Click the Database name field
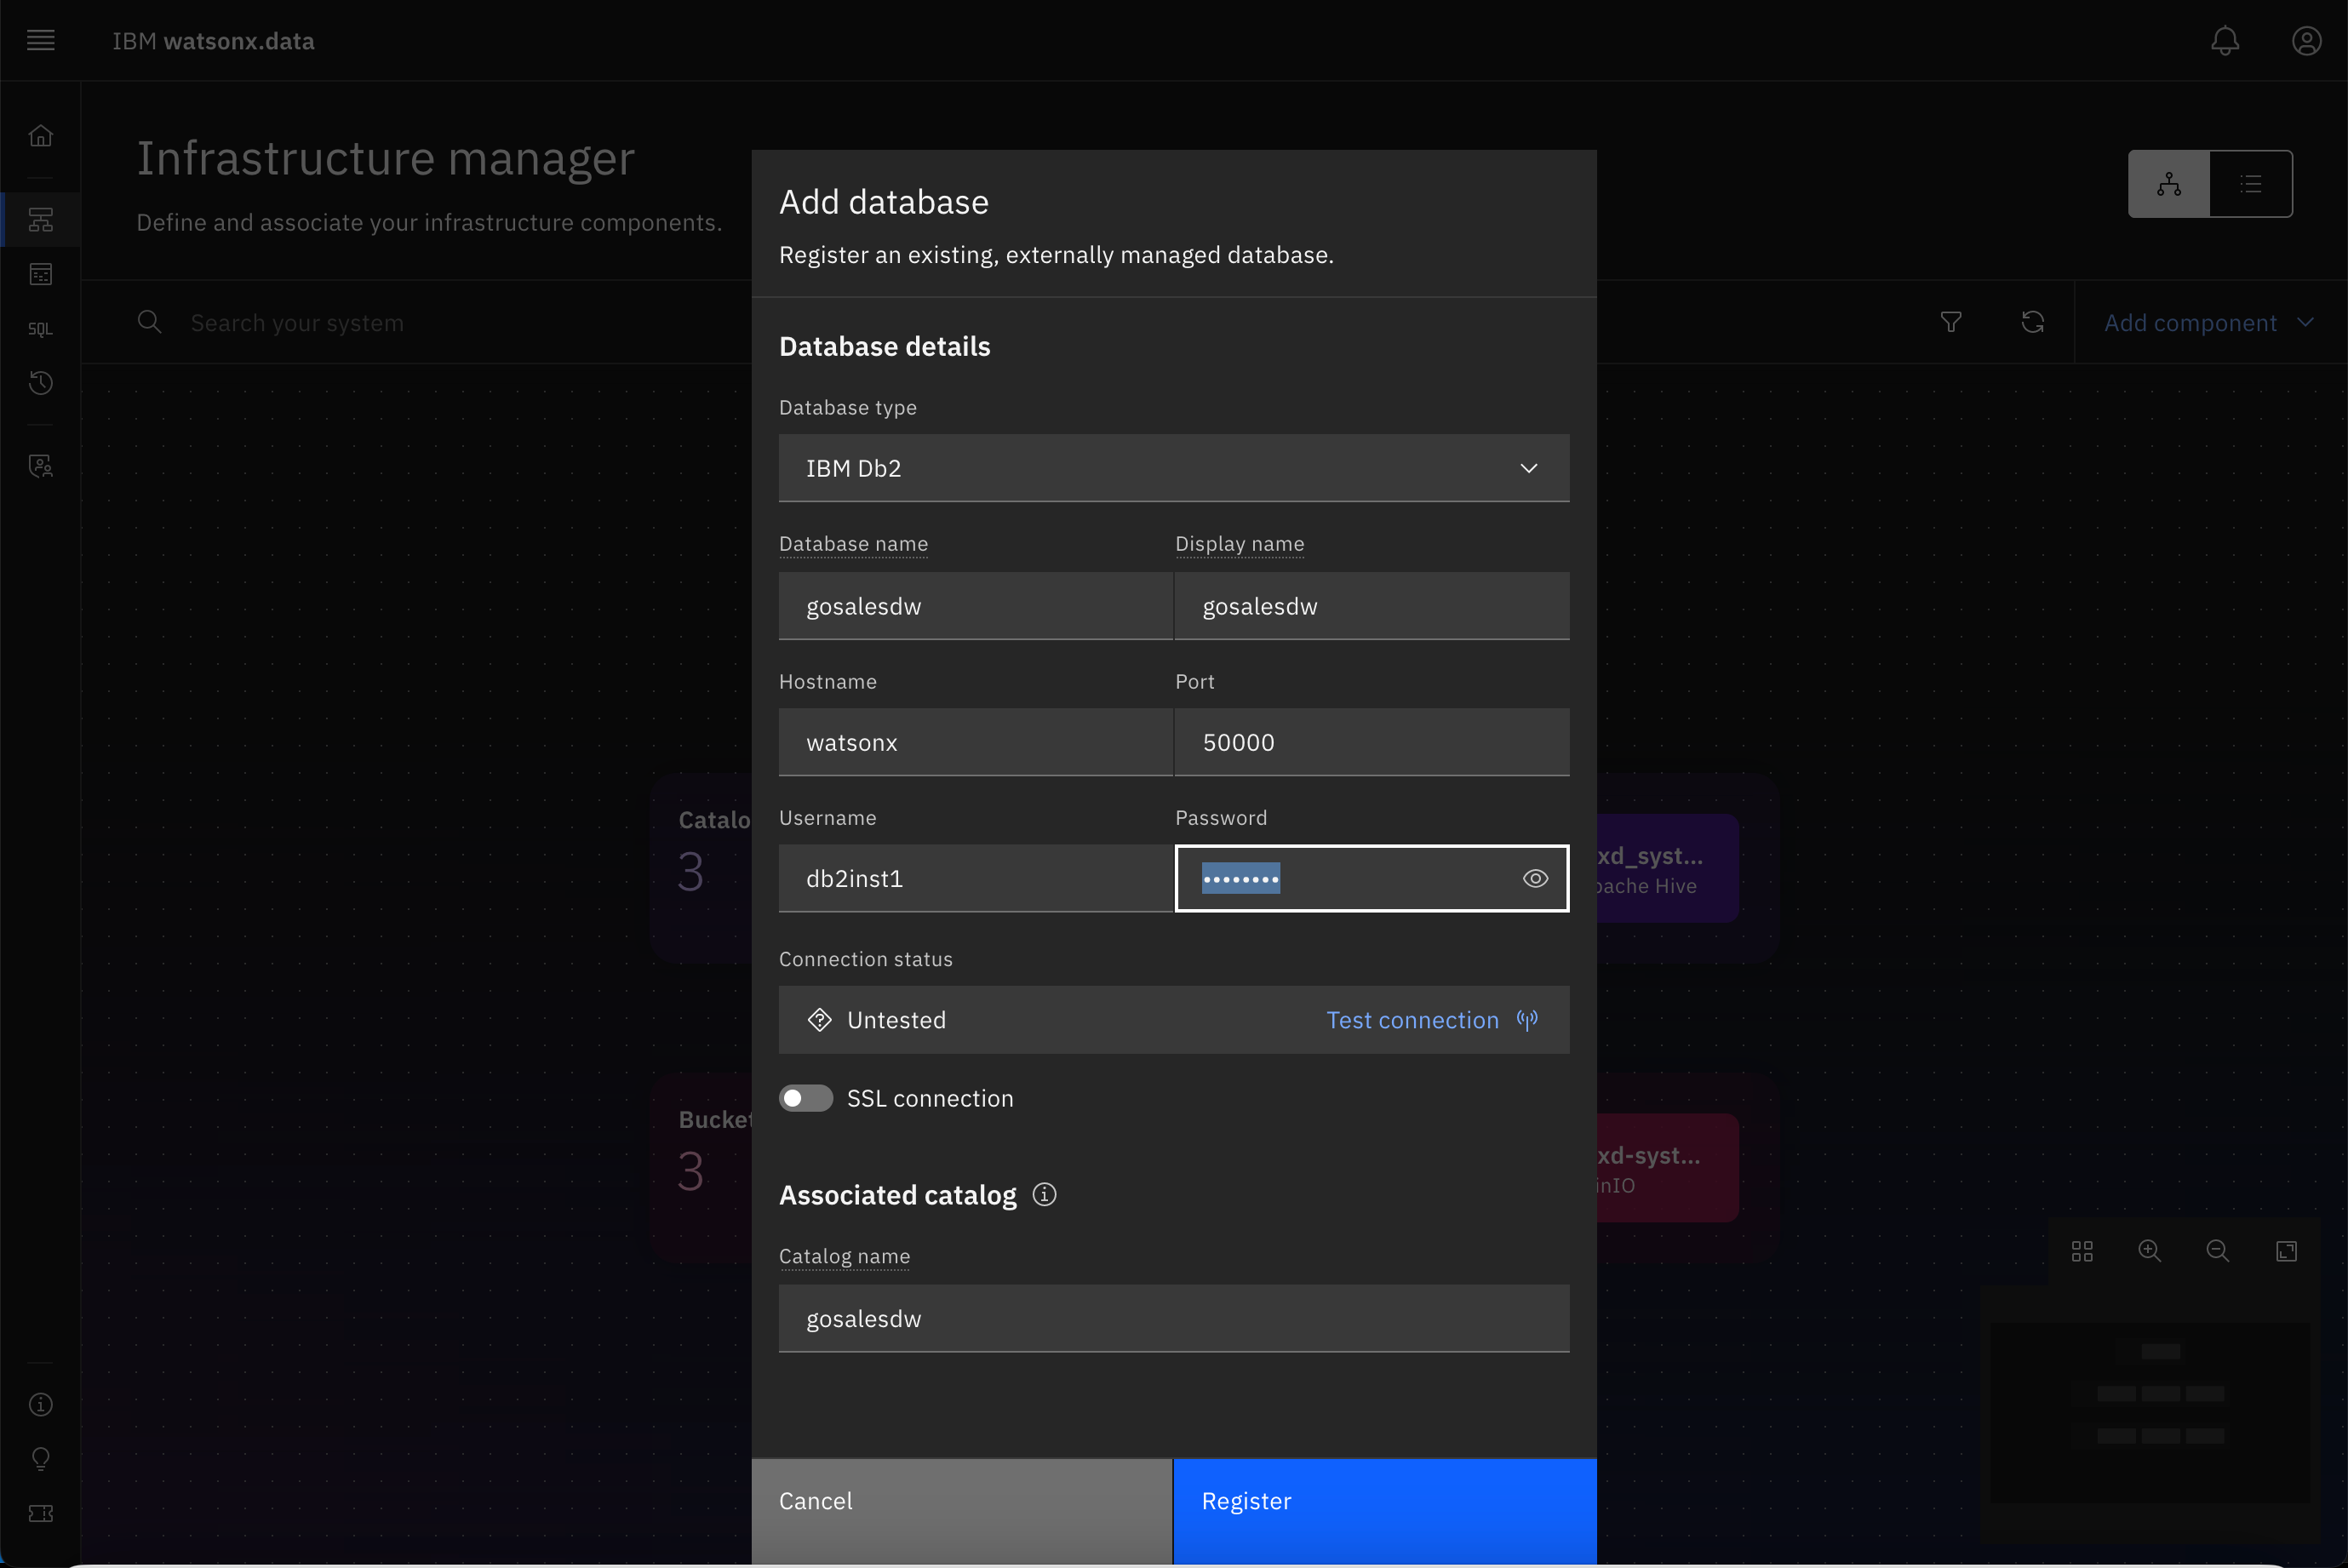The image size is (2348, 1568). 976,606
